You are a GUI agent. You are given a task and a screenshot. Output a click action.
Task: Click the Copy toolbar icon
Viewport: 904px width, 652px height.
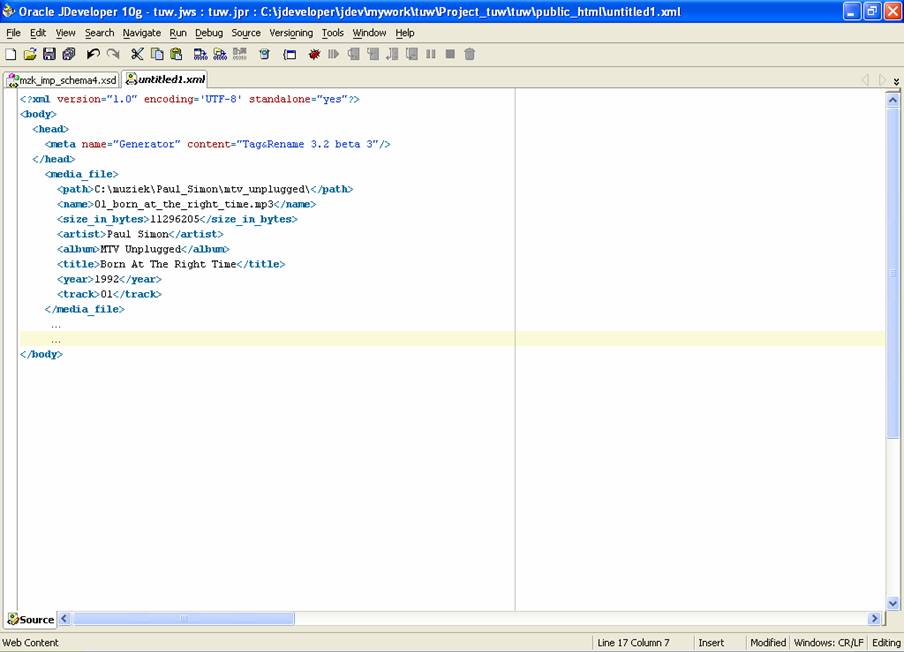[x=157, y=54]
